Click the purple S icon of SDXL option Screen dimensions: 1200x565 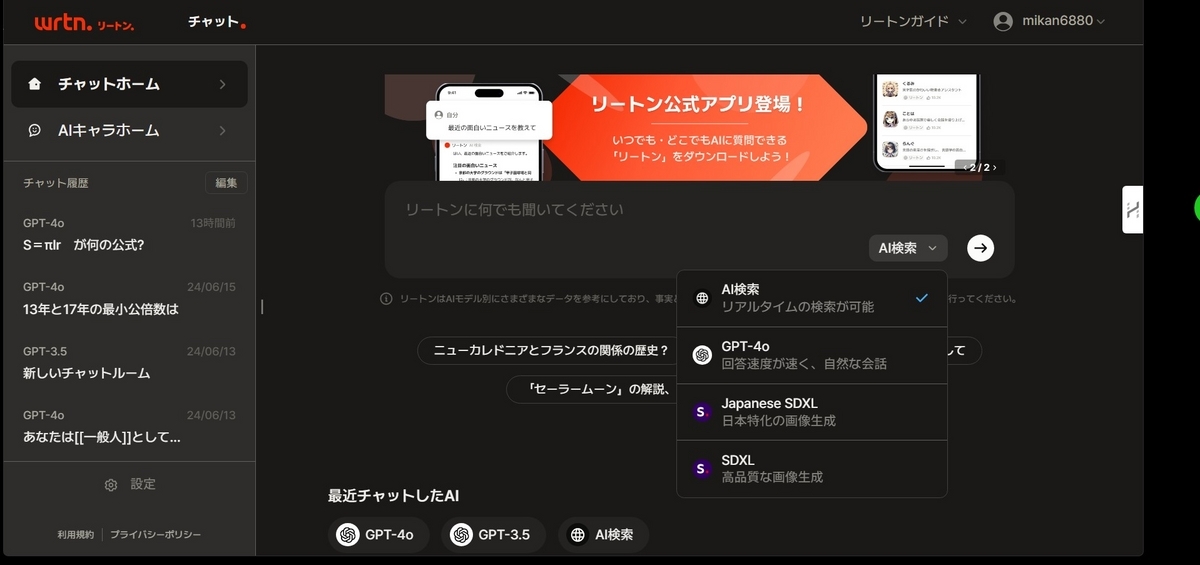(702, 469)
